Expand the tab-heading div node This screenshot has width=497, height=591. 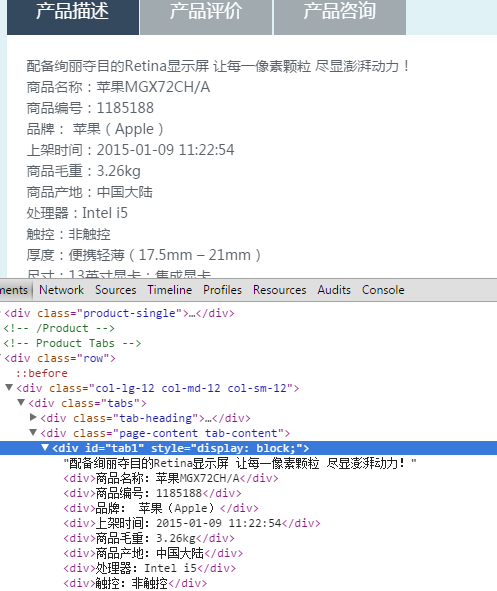click(33, 417)
